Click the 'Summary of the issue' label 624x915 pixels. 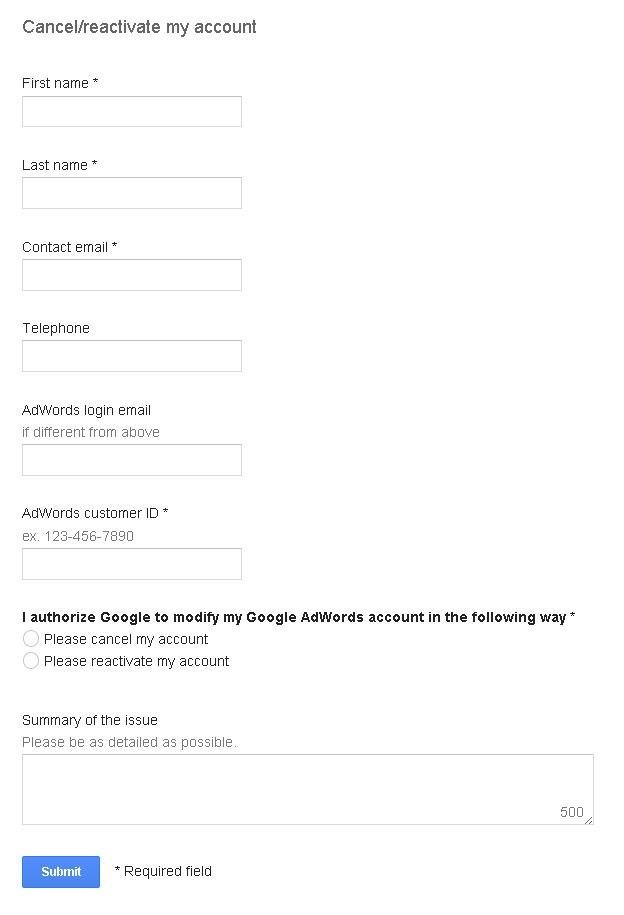click(x=90, y=720)
